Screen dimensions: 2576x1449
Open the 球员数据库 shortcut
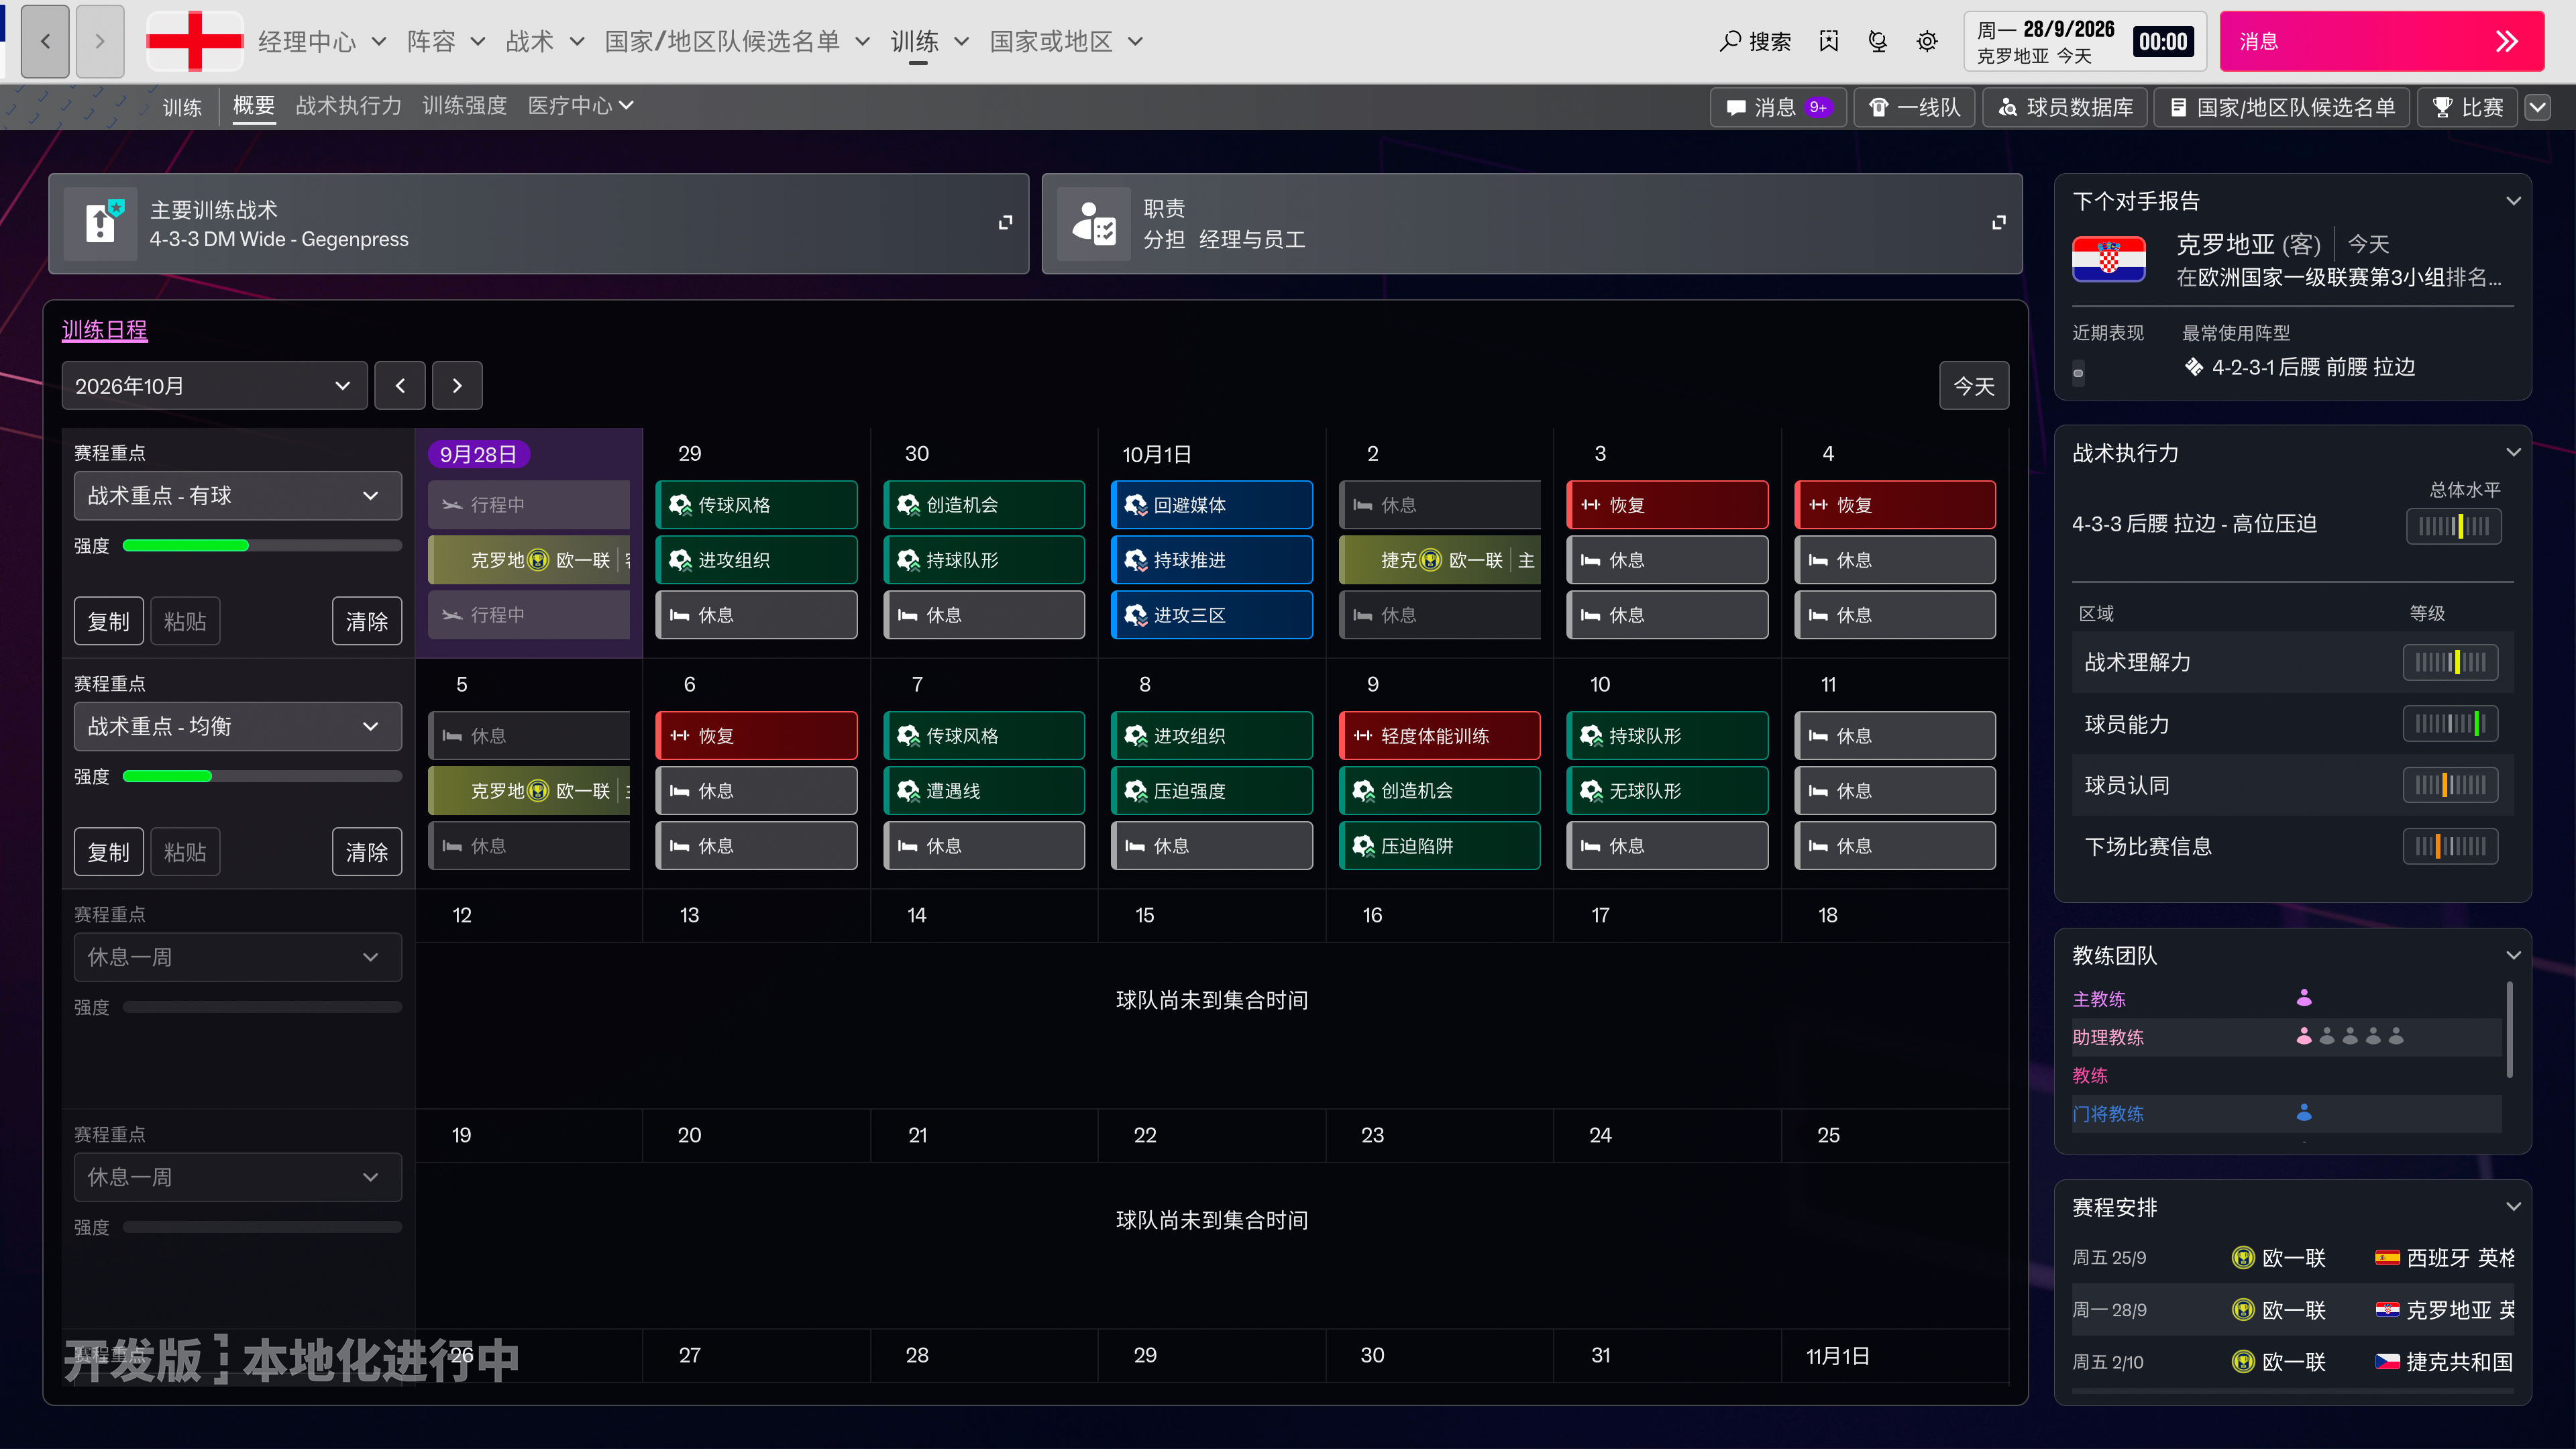[2065, 107]
